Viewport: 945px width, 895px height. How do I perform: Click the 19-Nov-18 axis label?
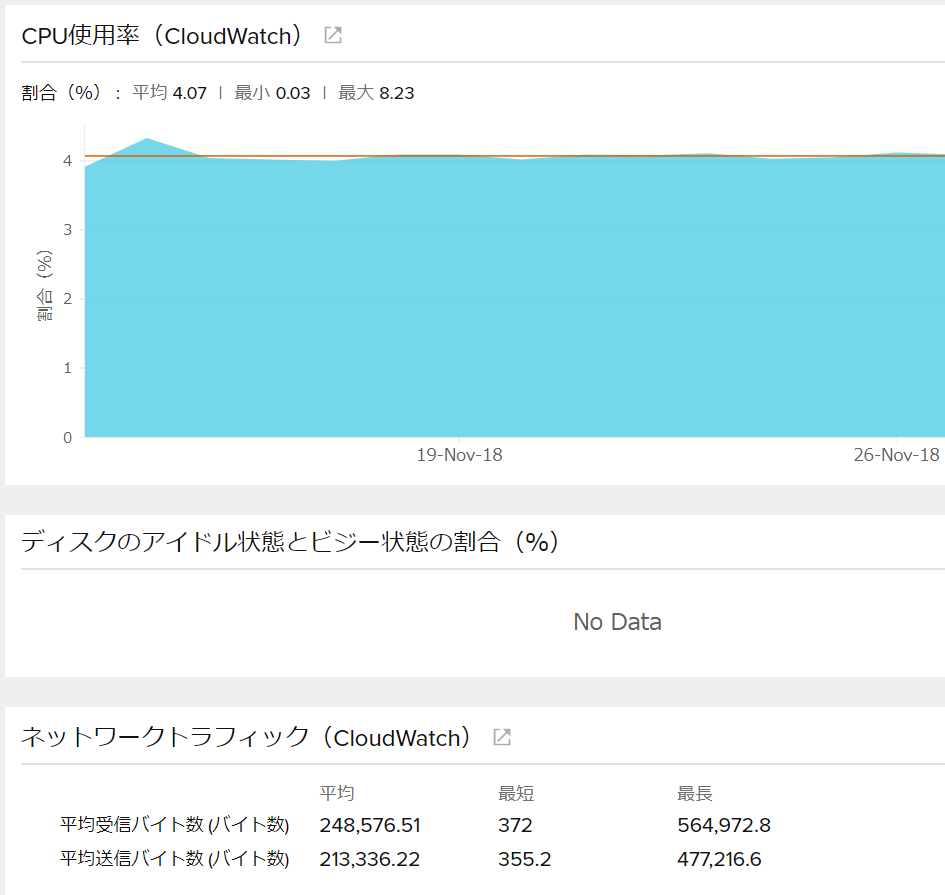point(459,454)
